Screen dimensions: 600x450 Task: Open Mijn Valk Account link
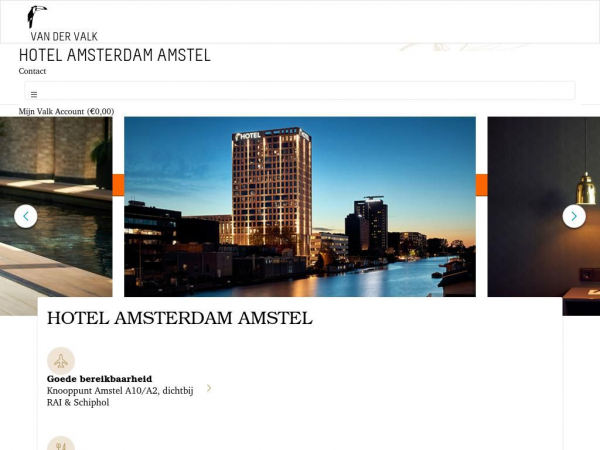(x=66, y=111)
